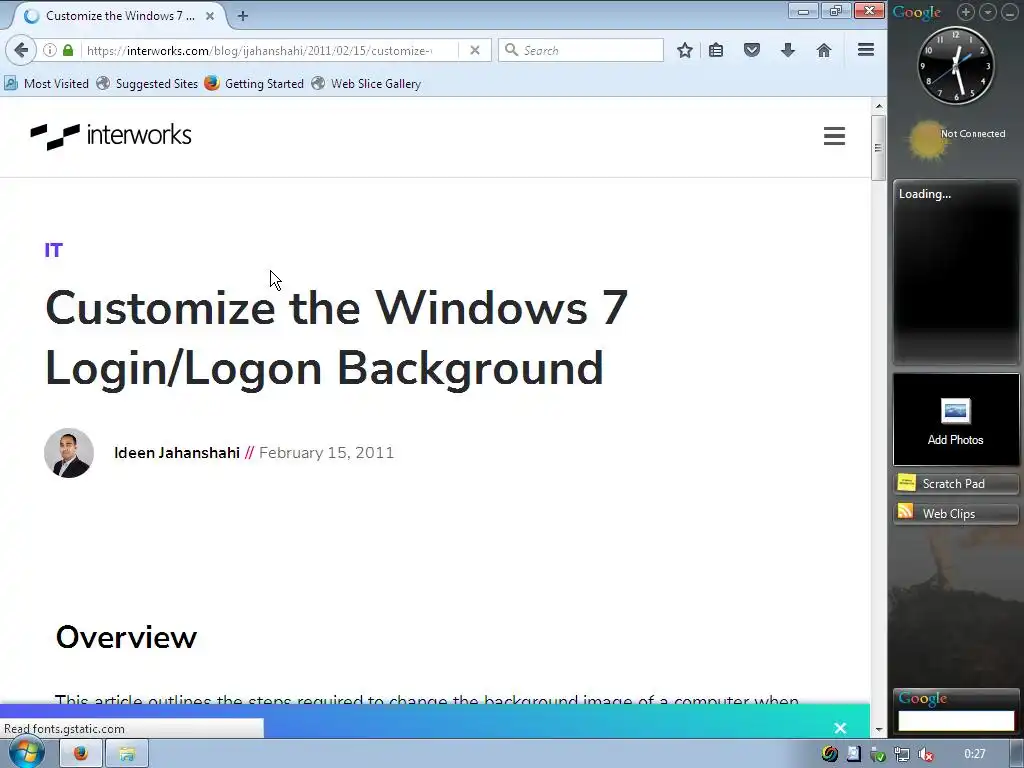Open the interworks site navigation menu
The height and width of the screenshot is (768, 1024).
[x=834, y=136]
